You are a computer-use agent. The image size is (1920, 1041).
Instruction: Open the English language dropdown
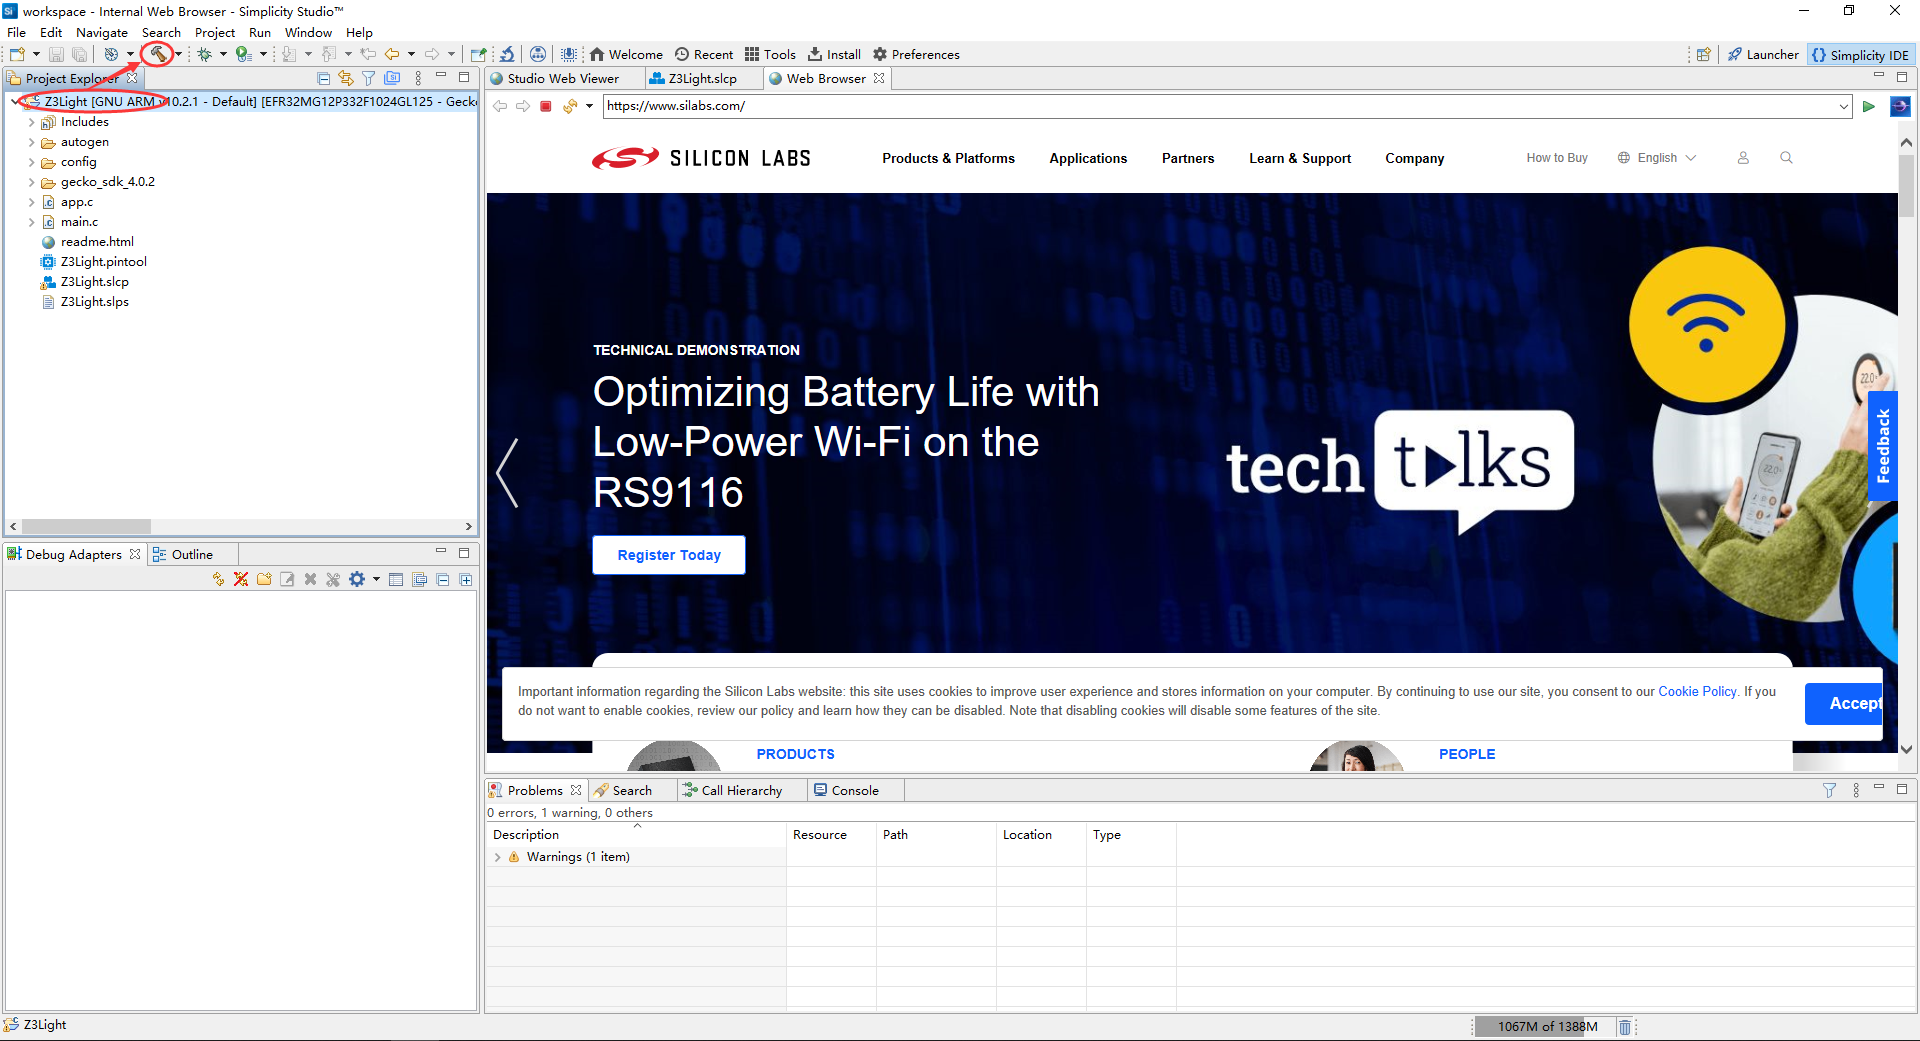click(1657, 158)
